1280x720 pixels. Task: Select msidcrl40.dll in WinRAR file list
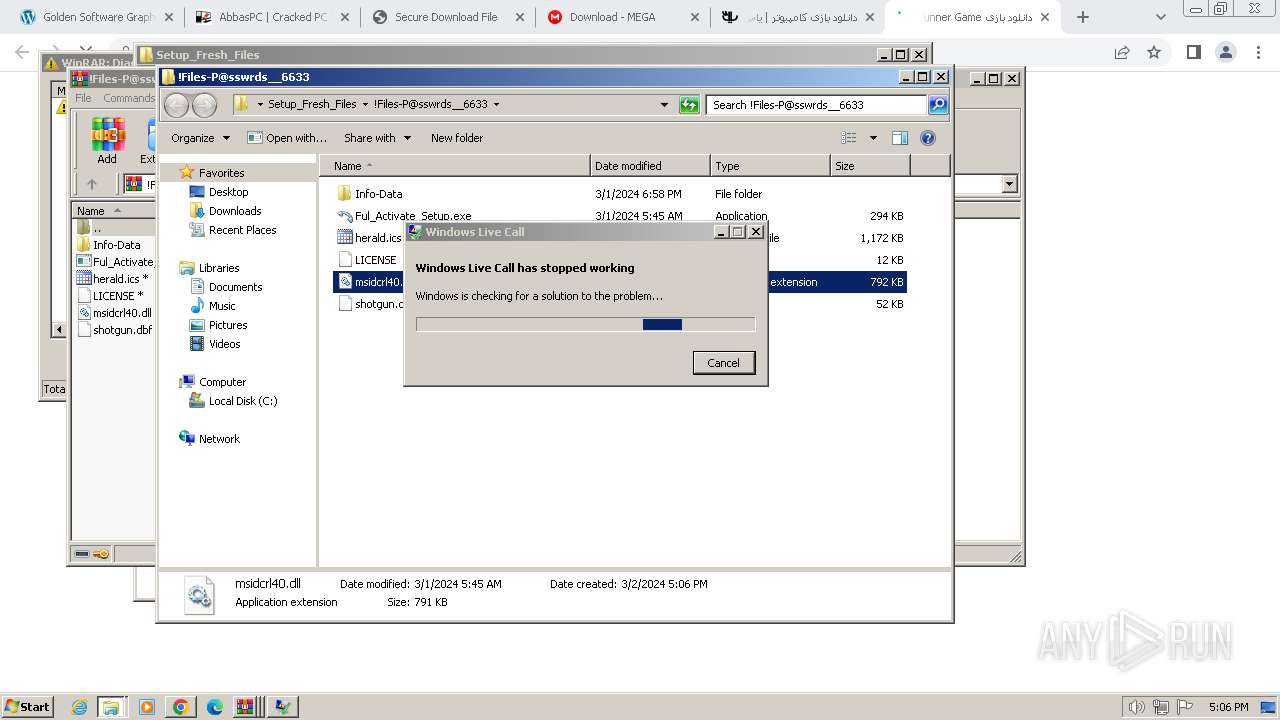pyautogui.click(x=115, y=313)
